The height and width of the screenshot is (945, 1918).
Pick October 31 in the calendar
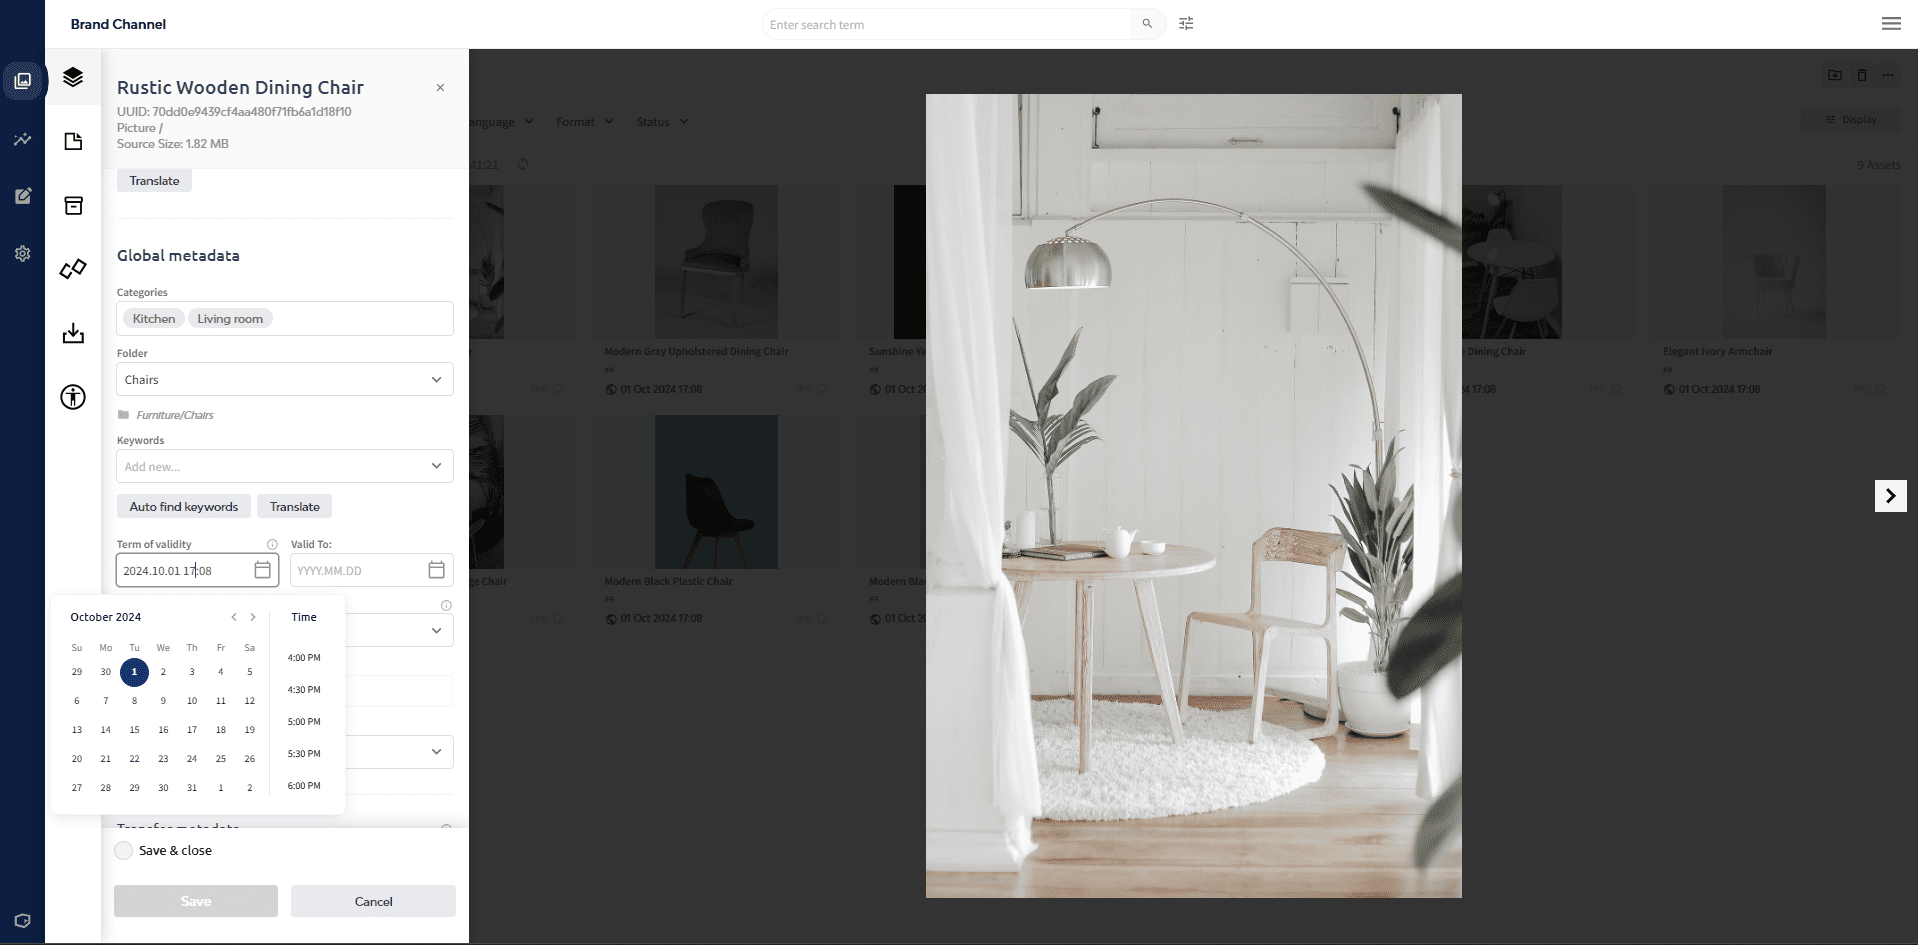(192, 788)
